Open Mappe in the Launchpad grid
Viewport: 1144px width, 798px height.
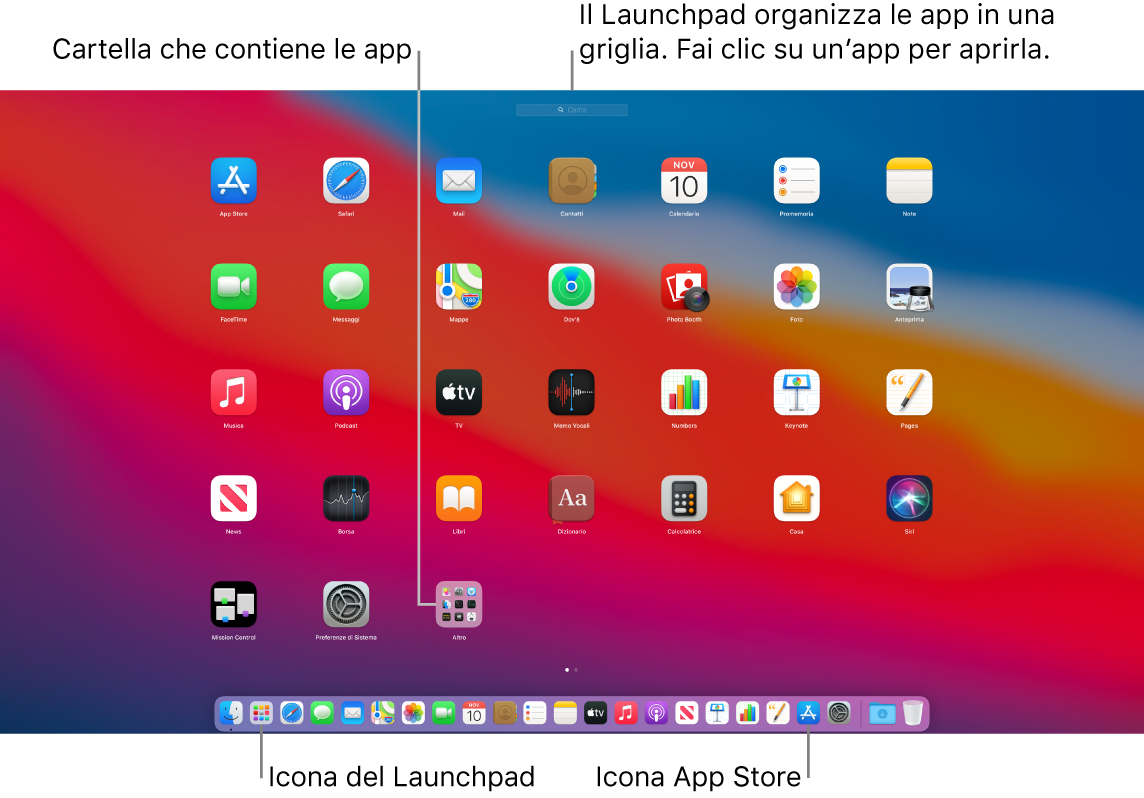(x=459, y=287)
